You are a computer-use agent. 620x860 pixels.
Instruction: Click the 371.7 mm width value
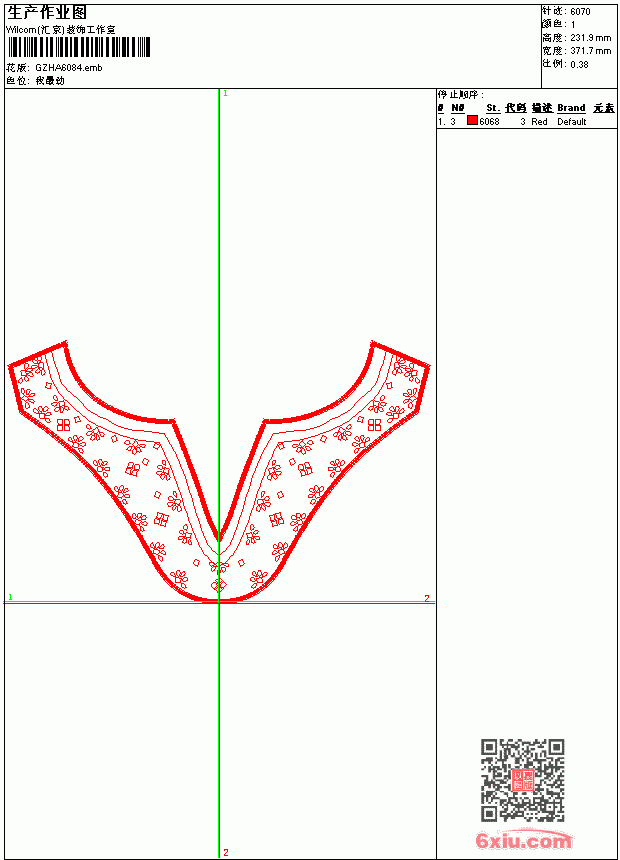tap(590, 51)
